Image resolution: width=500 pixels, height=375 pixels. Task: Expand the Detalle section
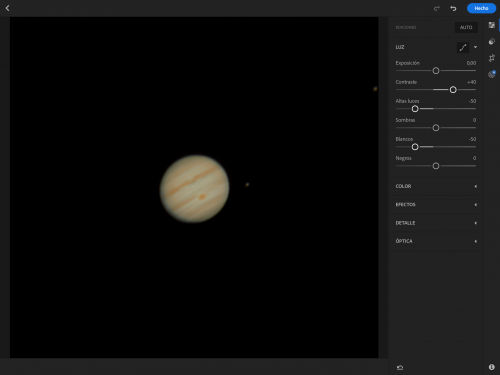coord(436,223)
